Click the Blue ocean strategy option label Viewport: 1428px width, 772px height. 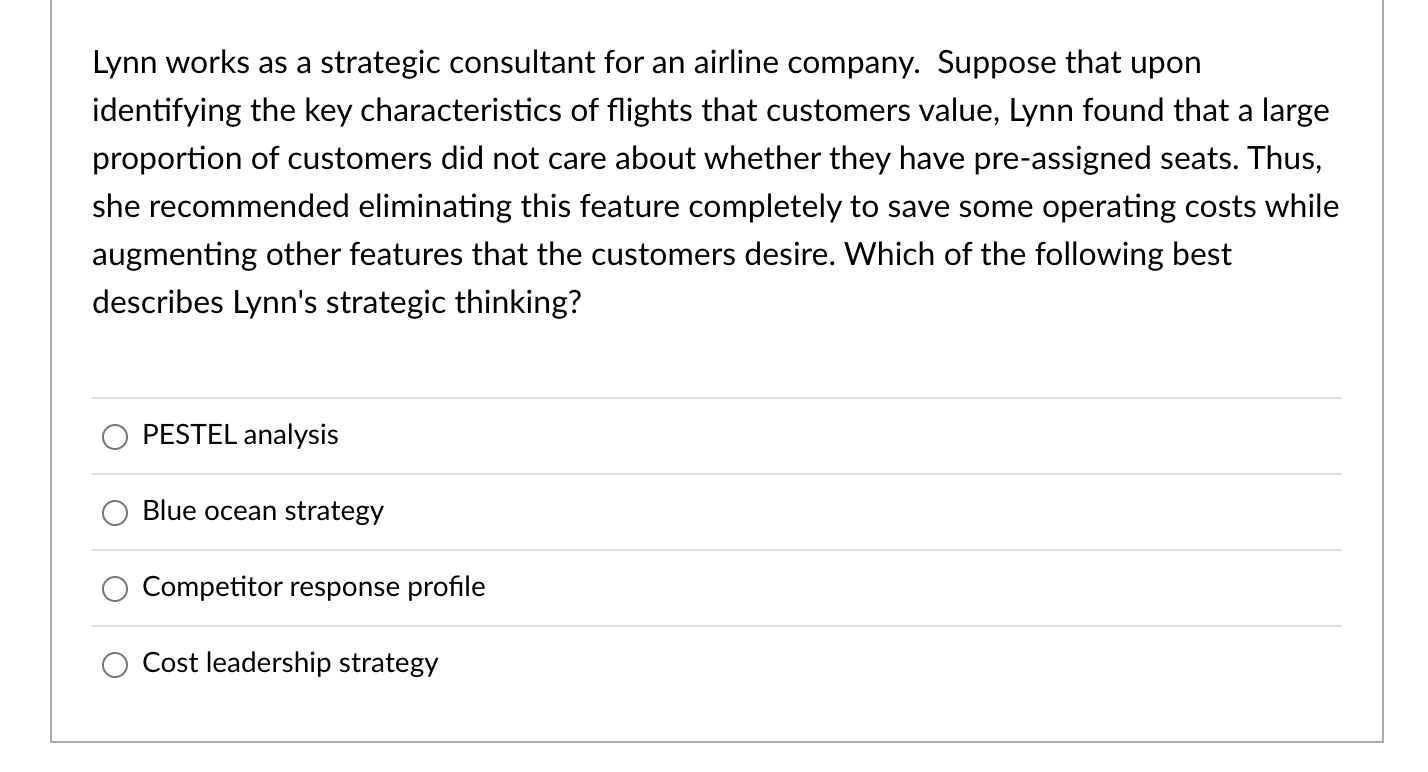pyautogui.click(x=263, y=511)
